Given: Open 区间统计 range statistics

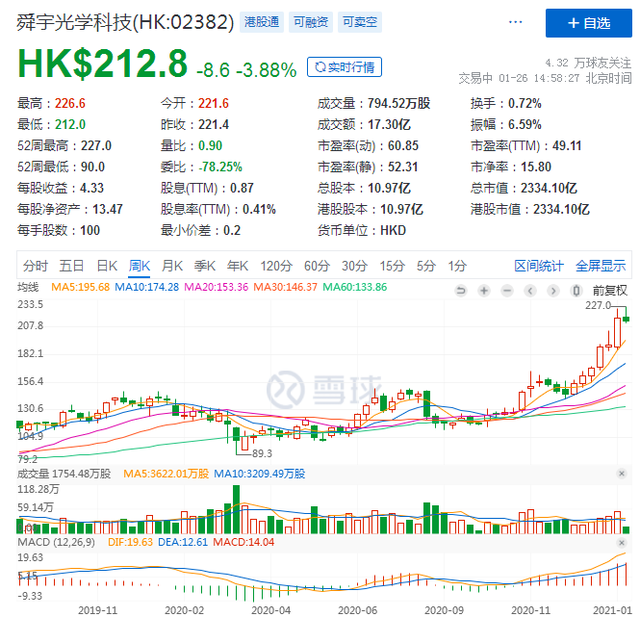Looking at the screenshot, I should click(539, 266).
